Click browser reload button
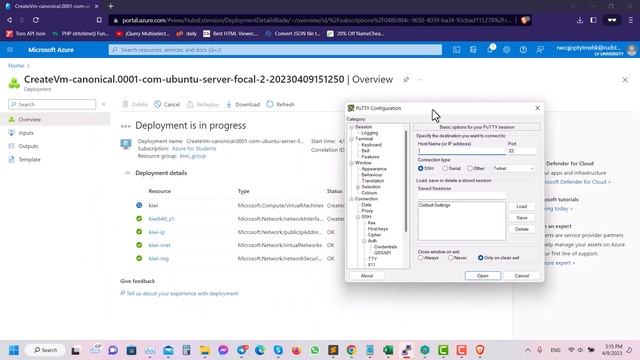This screenshot has height=360, width=640. 36,20
